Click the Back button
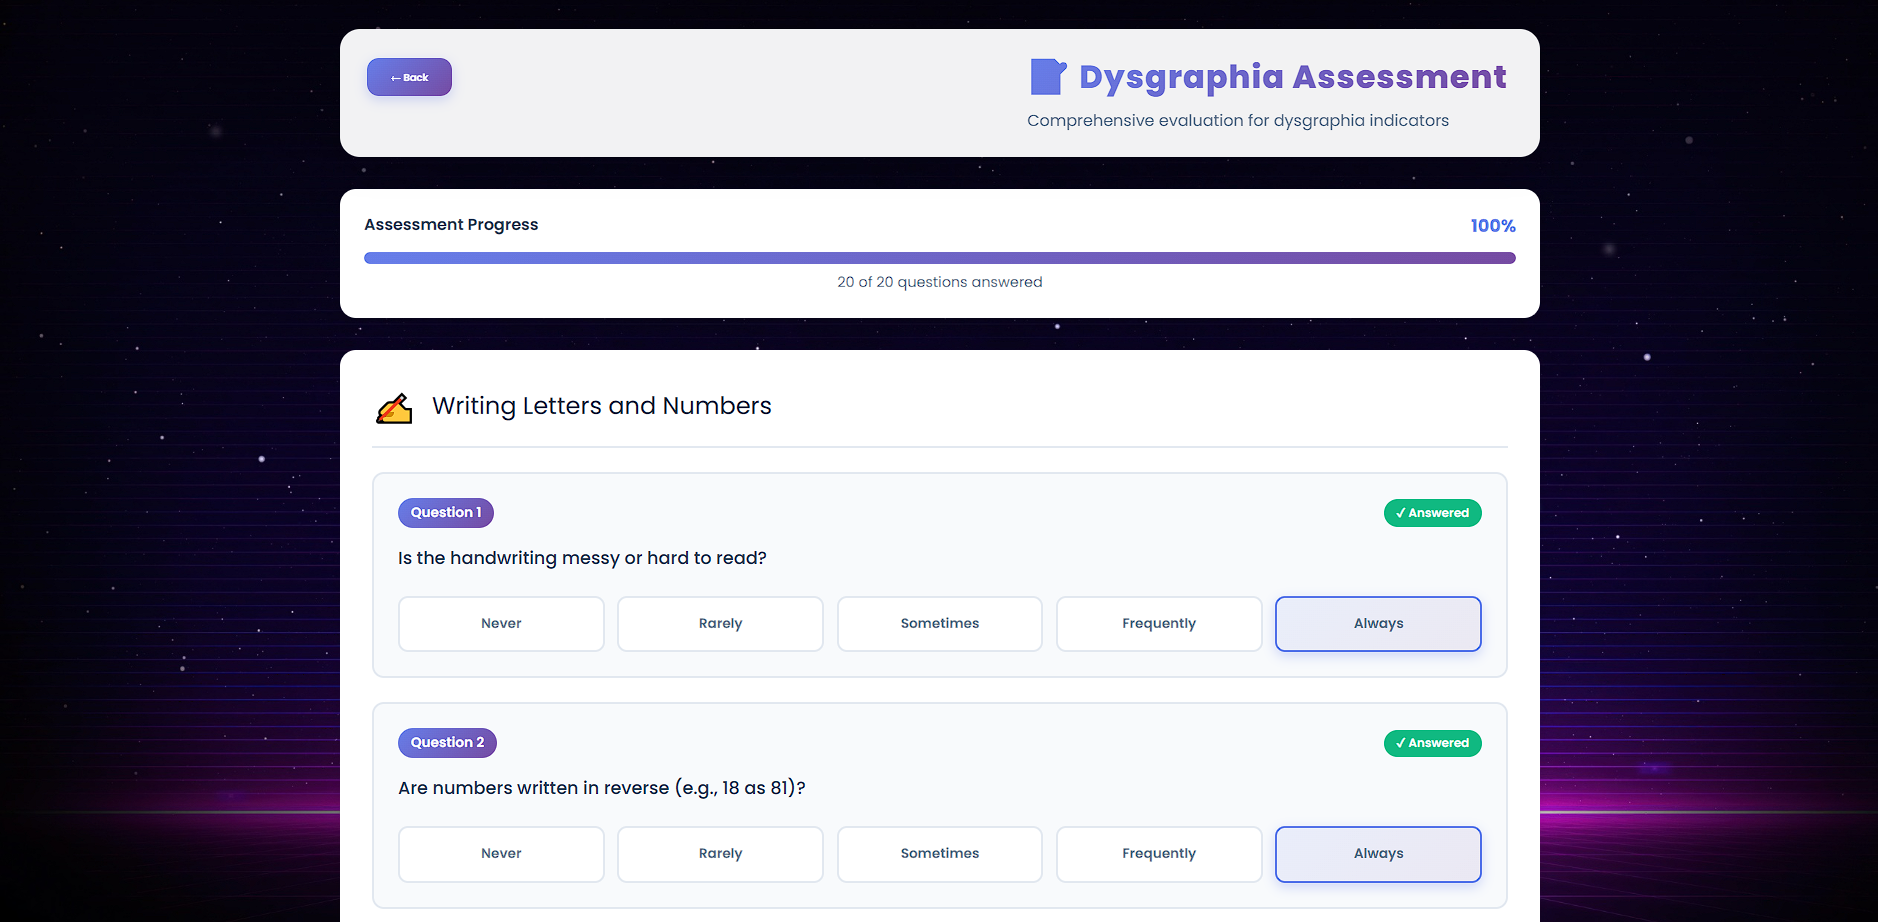The height and width of the screenshot is (922, 1878). (409, 77)
